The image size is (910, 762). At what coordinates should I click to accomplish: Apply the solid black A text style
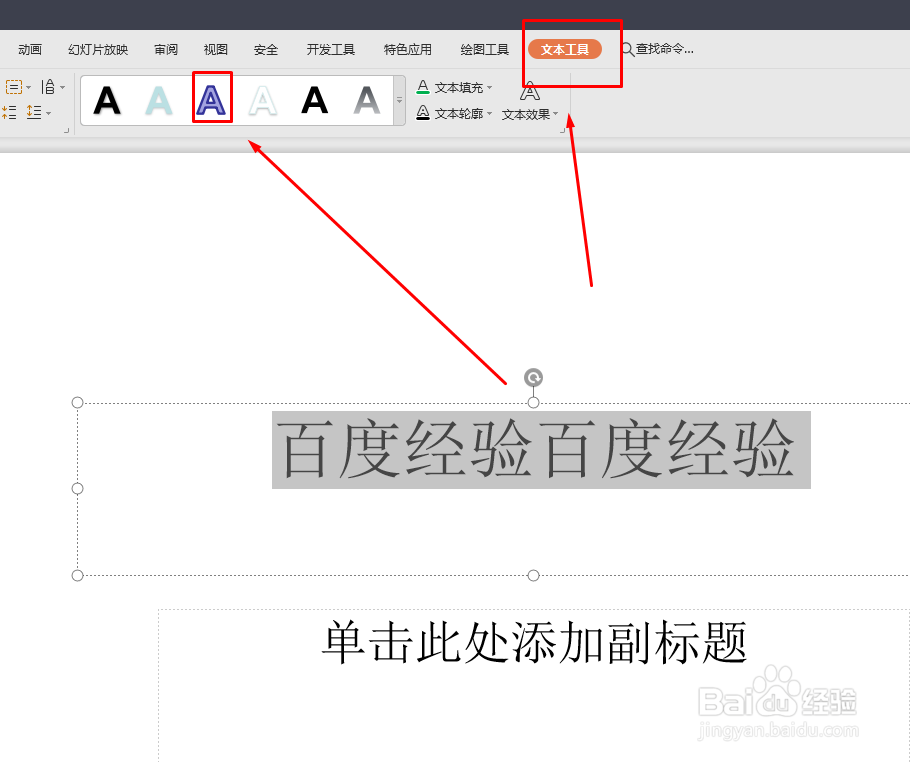(x=315, y=100)
